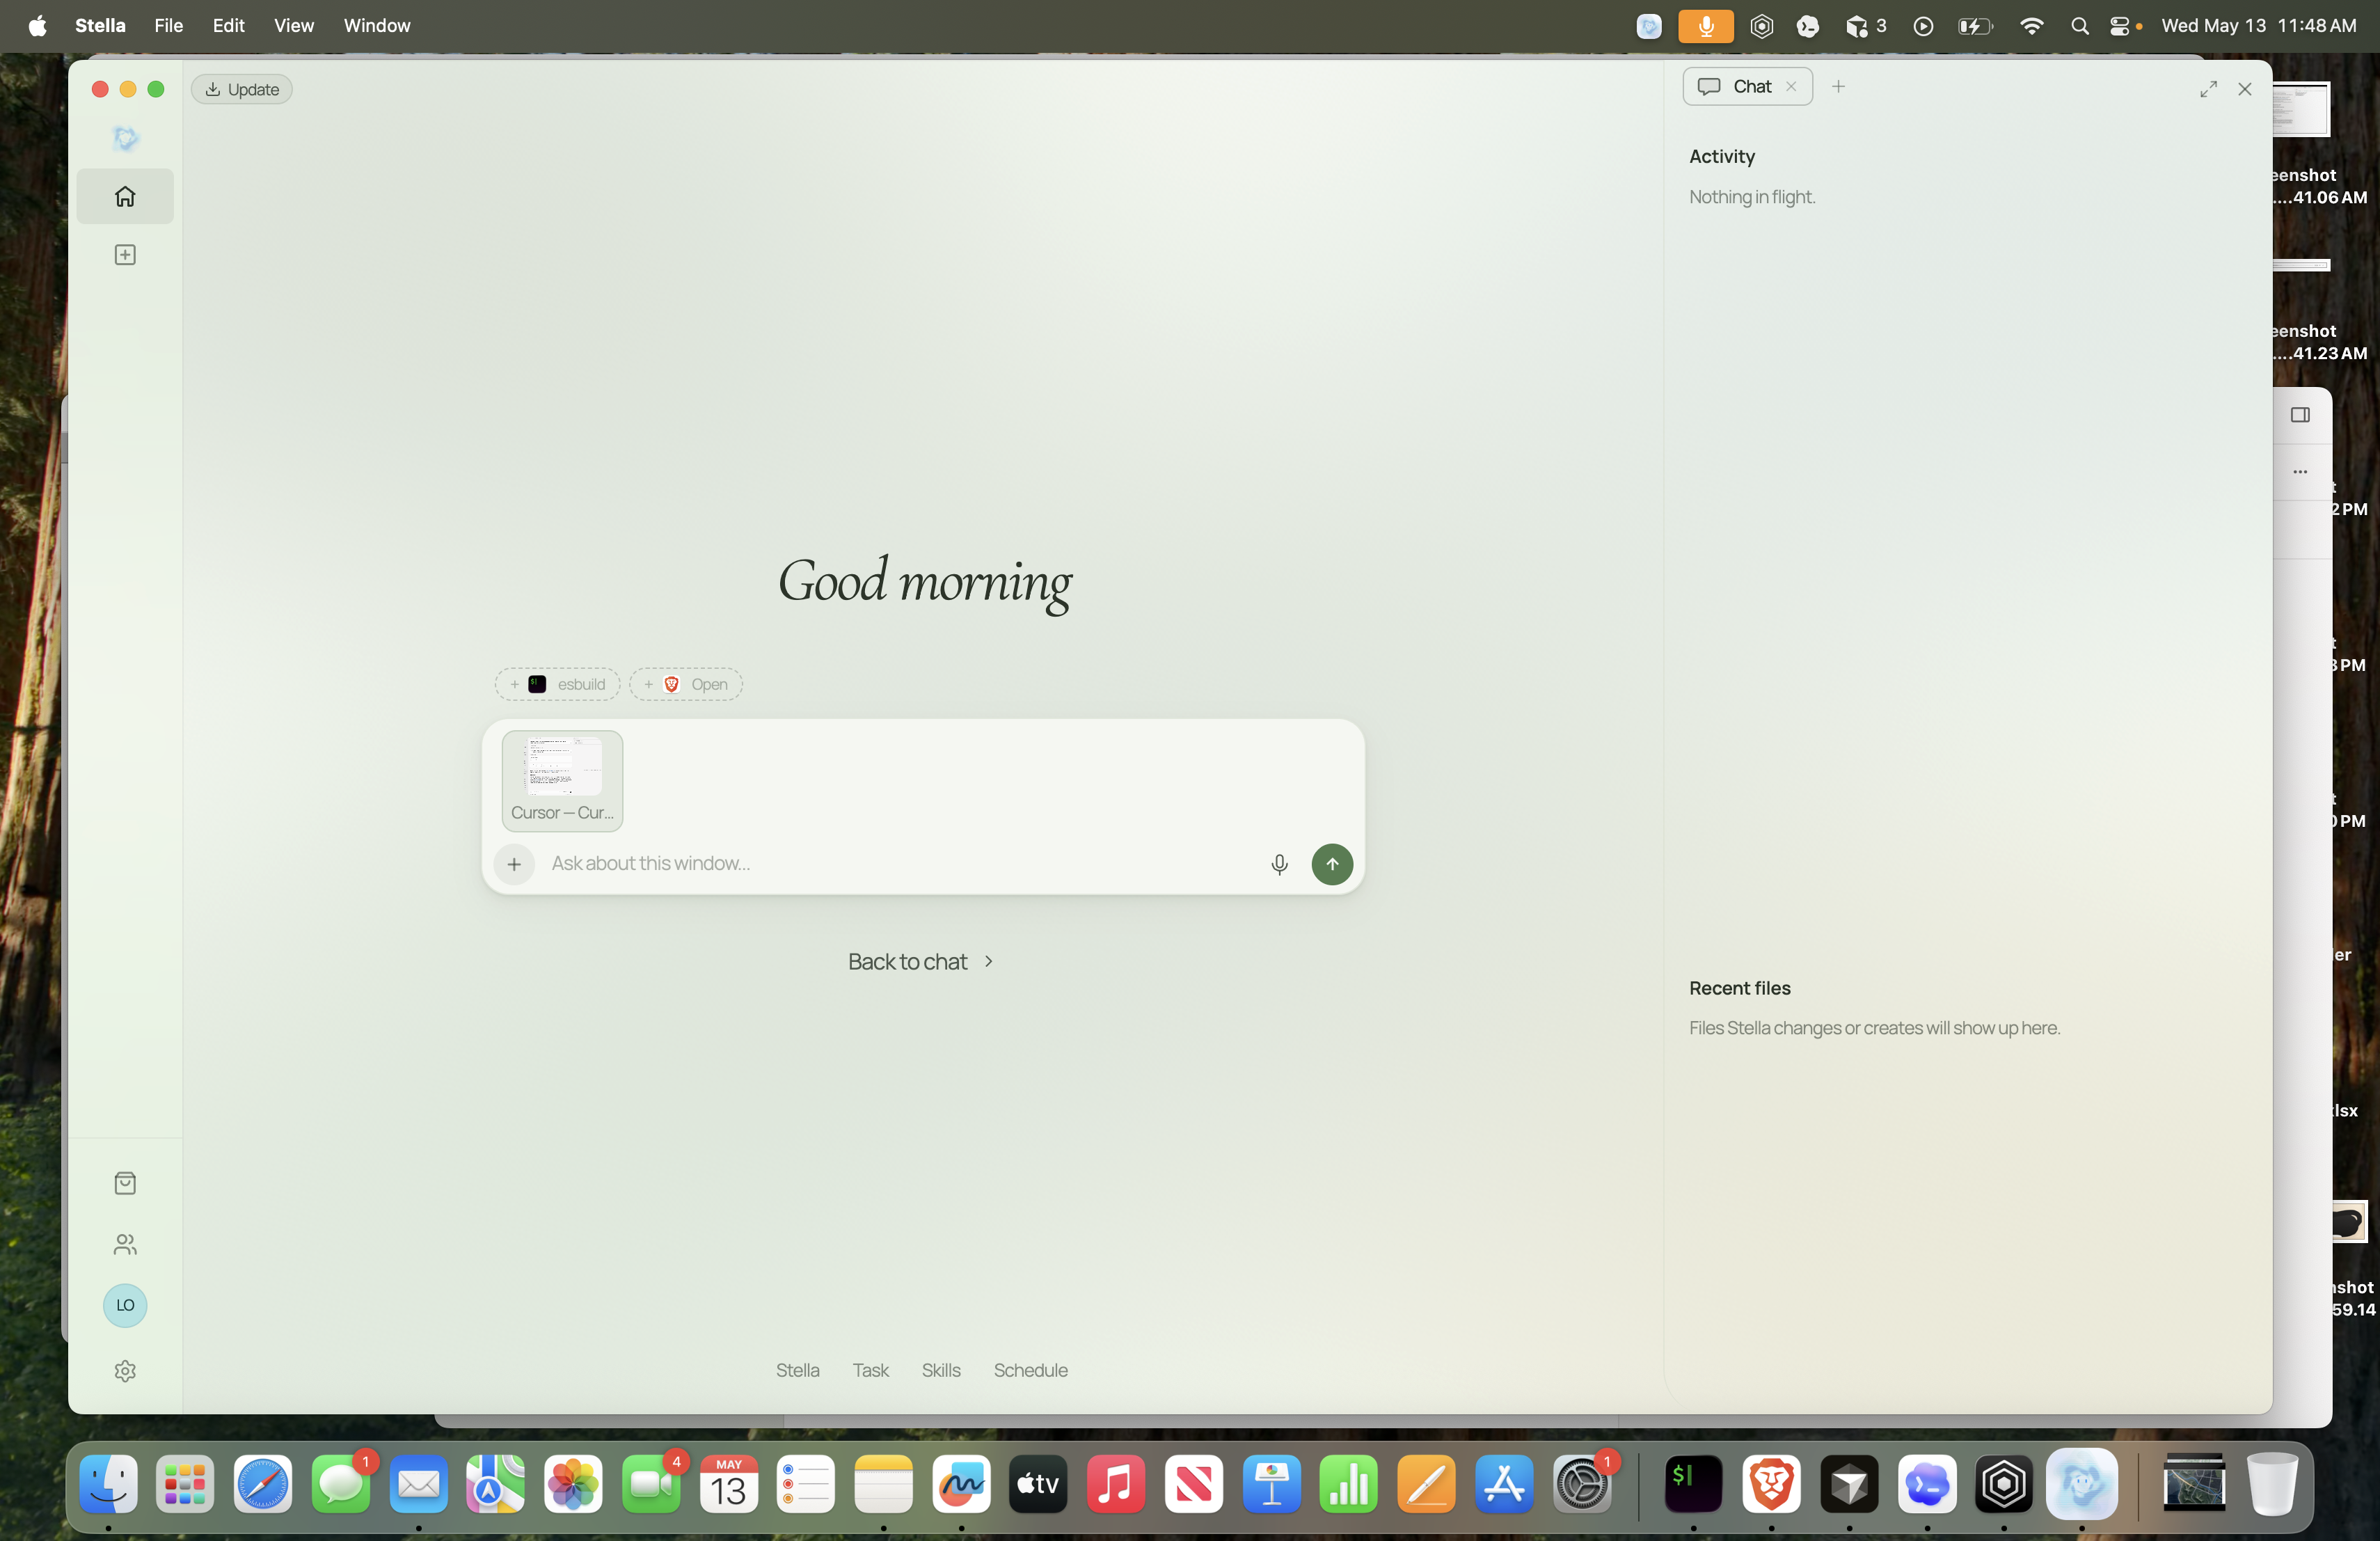This screenshot has height=1541, width=2380.
Task: Close the right side panel
Action: [2245, 89]
